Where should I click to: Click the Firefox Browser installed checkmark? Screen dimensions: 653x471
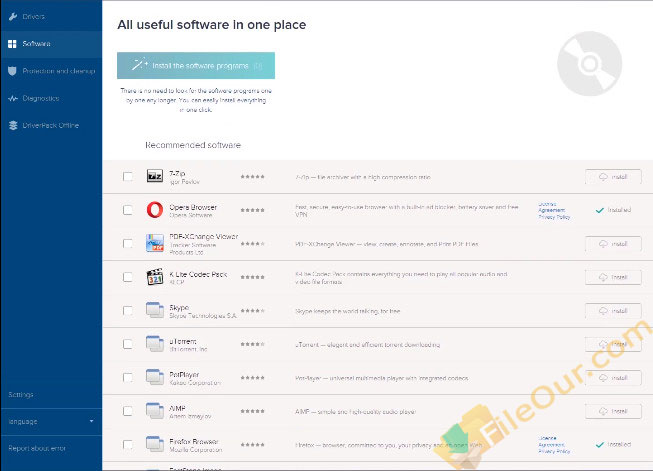point(600,445)
